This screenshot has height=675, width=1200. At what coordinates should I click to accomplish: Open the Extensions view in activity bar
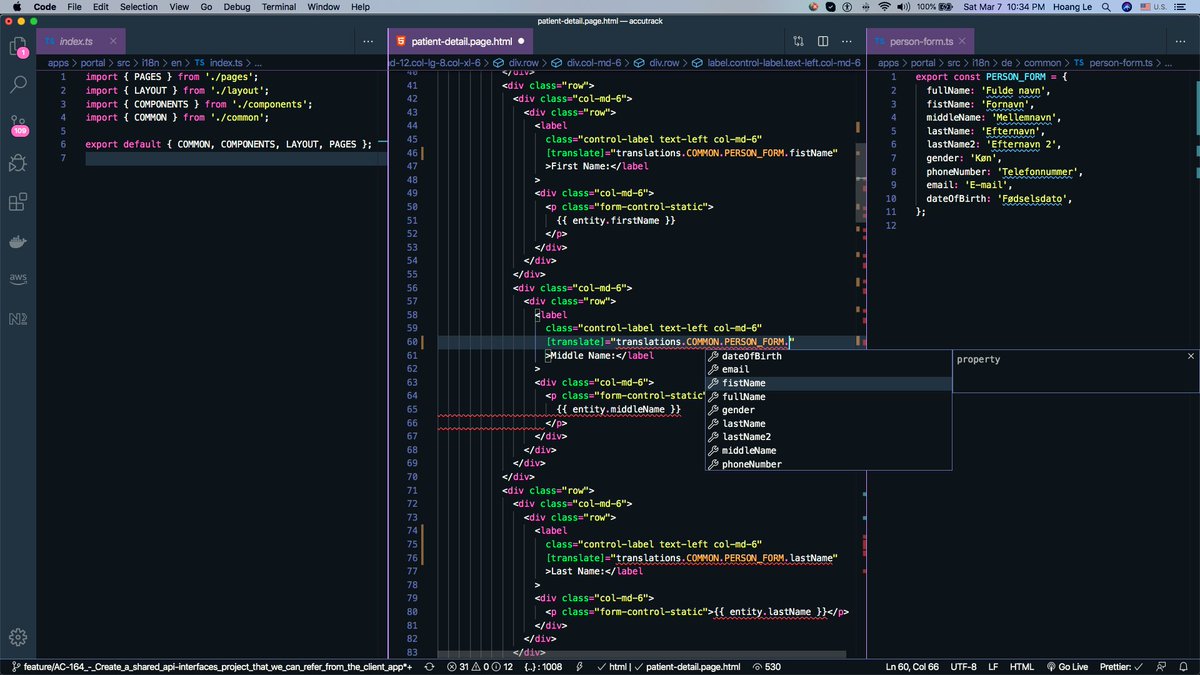coord(18,203)
